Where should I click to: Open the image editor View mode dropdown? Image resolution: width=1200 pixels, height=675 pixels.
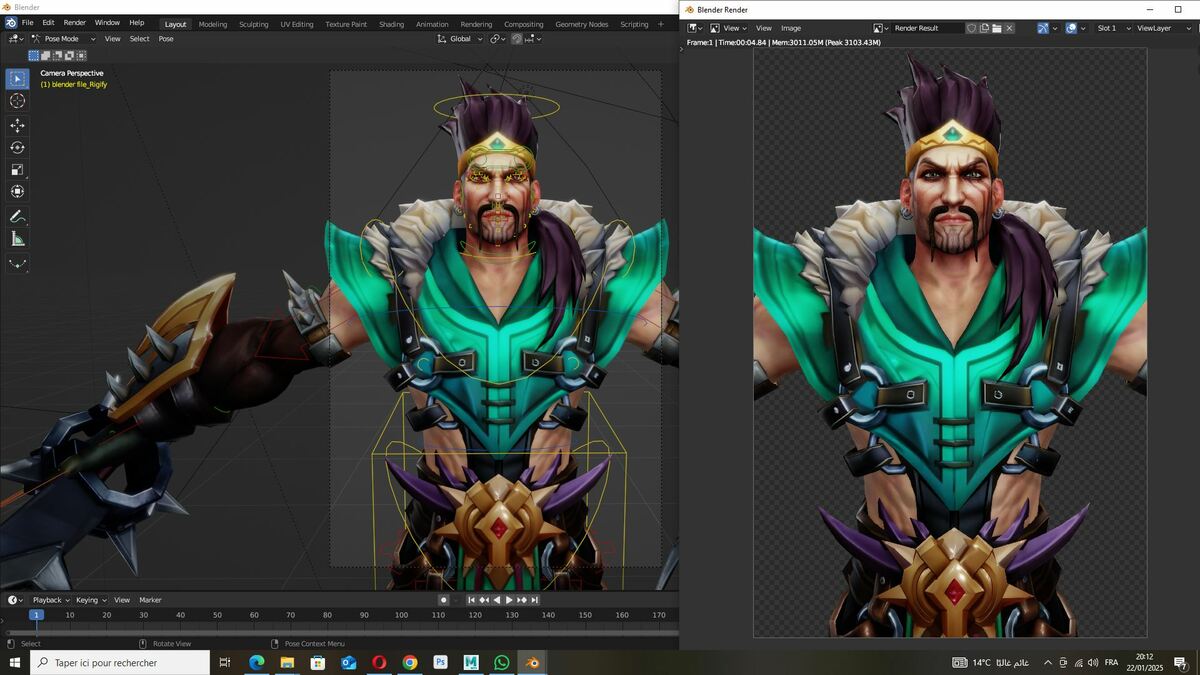(727, 28)
